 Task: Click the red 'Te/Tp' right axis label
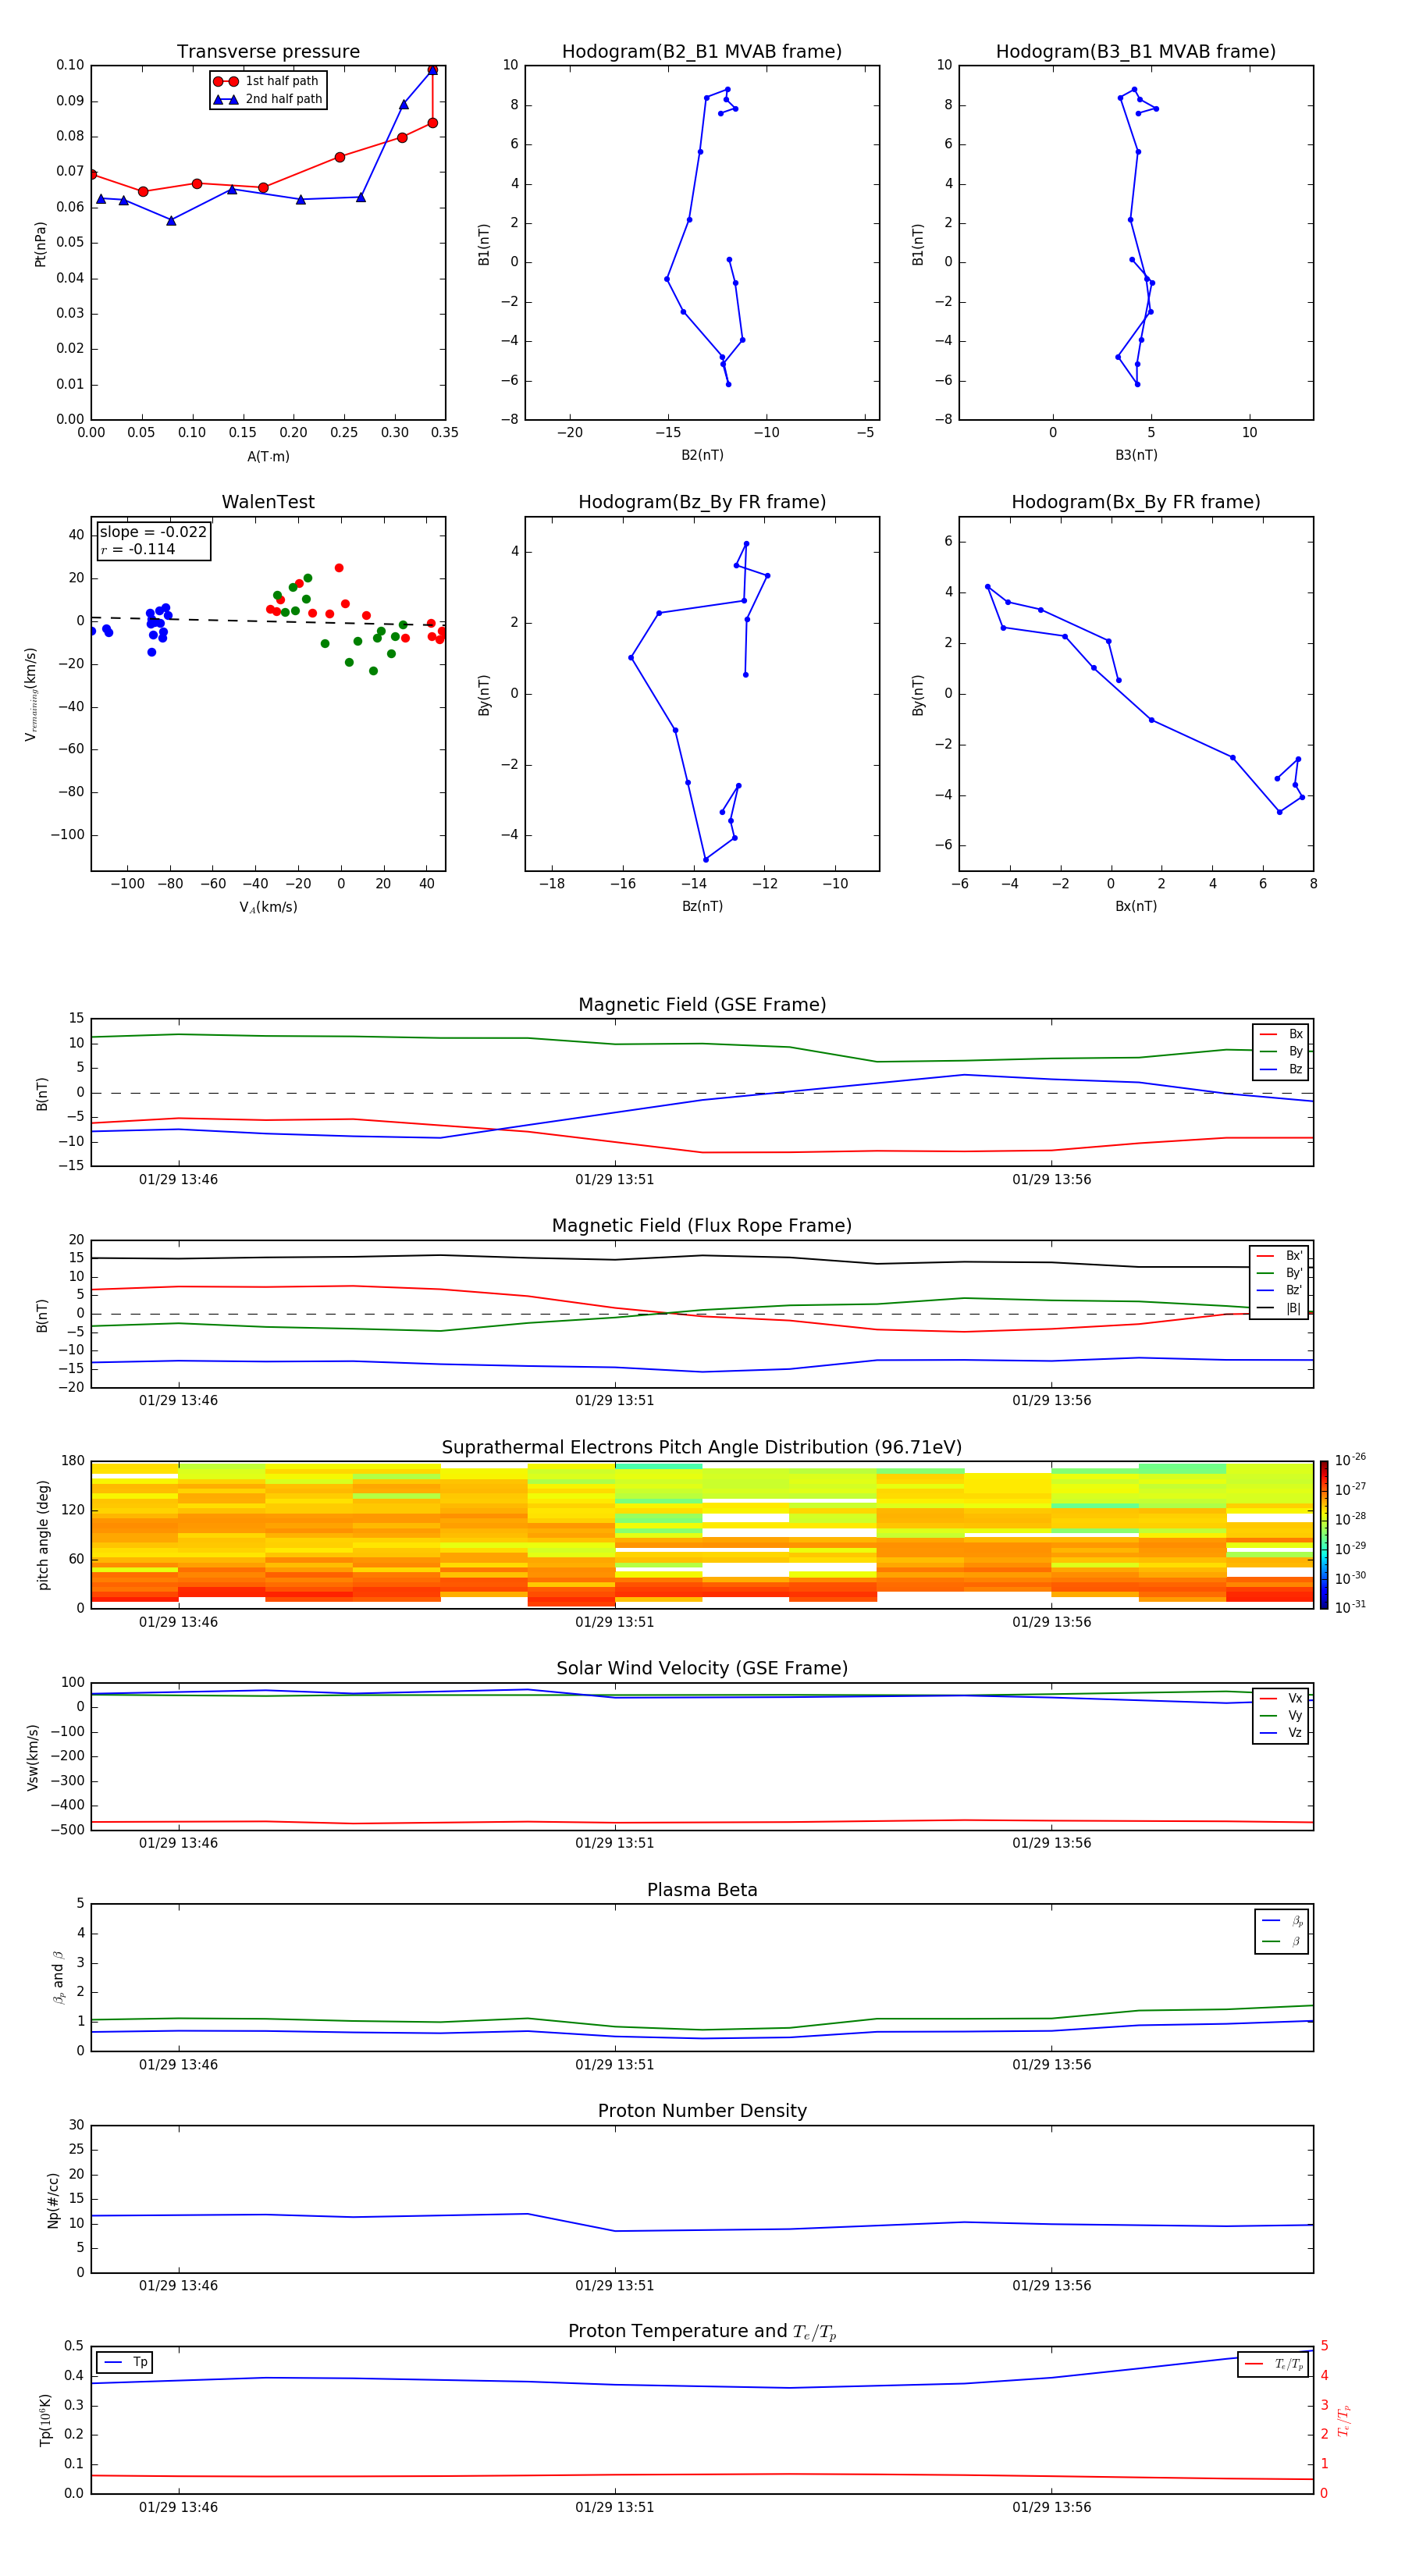pyautogui.click(x=1344, y=2421)
